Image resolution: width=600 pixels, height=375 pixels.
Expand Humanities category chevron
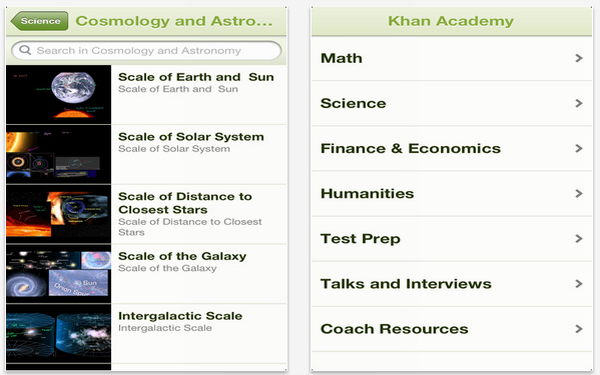[579, 194]
